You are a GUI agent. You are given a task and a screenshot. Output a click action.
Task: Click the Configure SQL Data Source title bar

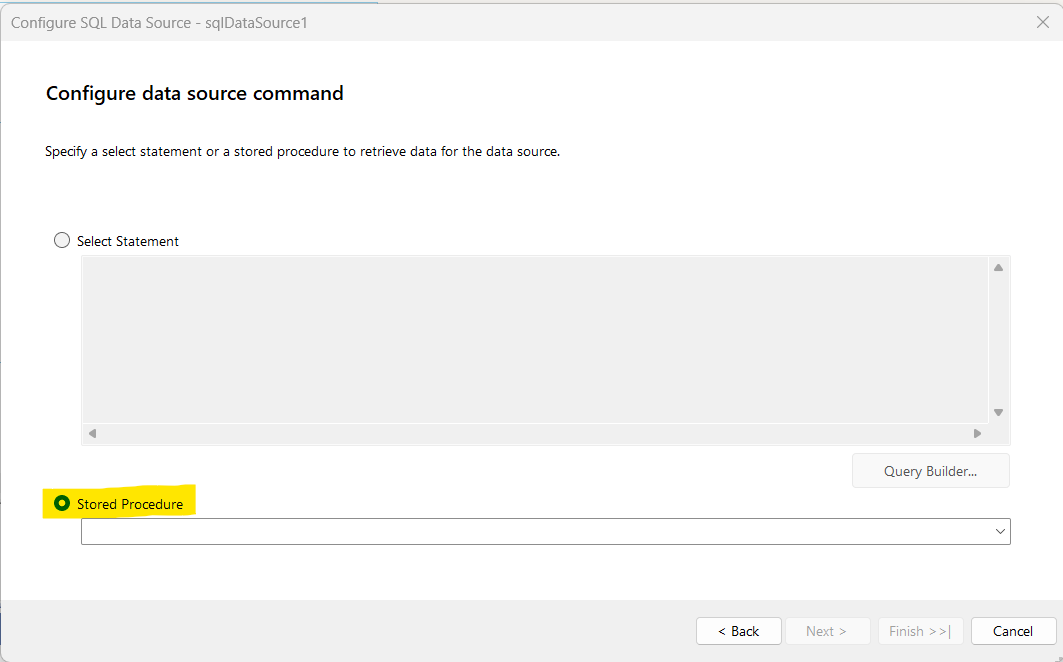tap(500, 22)
